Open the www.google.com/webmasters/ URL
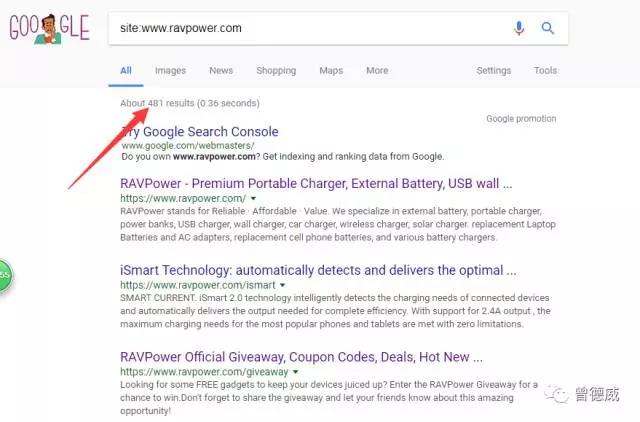The height and width of the screenshot is (422, 640). click(188, 145)
